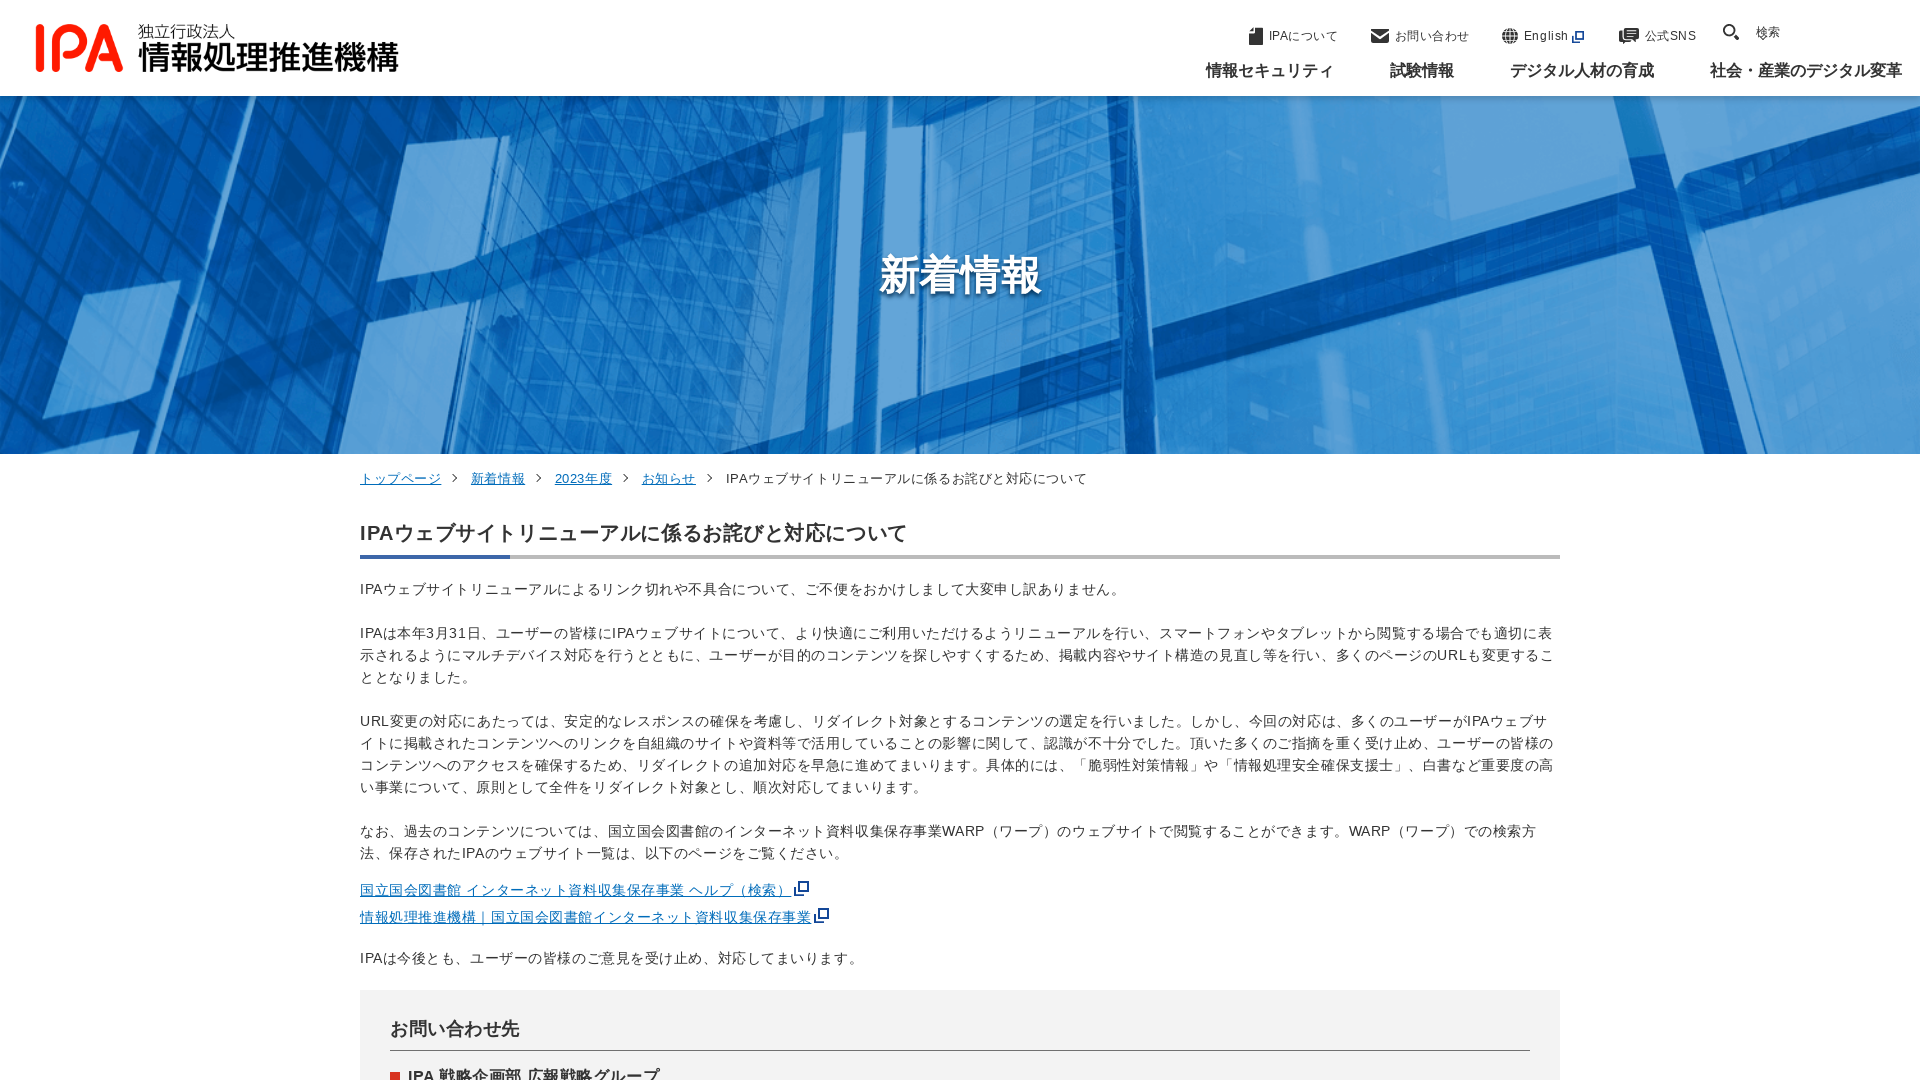Viewport: 1920px width, 1080px height.
Task: Click the external link icon next to IPA WARP page
Action: pyautogui.click(x=823, y=915)
